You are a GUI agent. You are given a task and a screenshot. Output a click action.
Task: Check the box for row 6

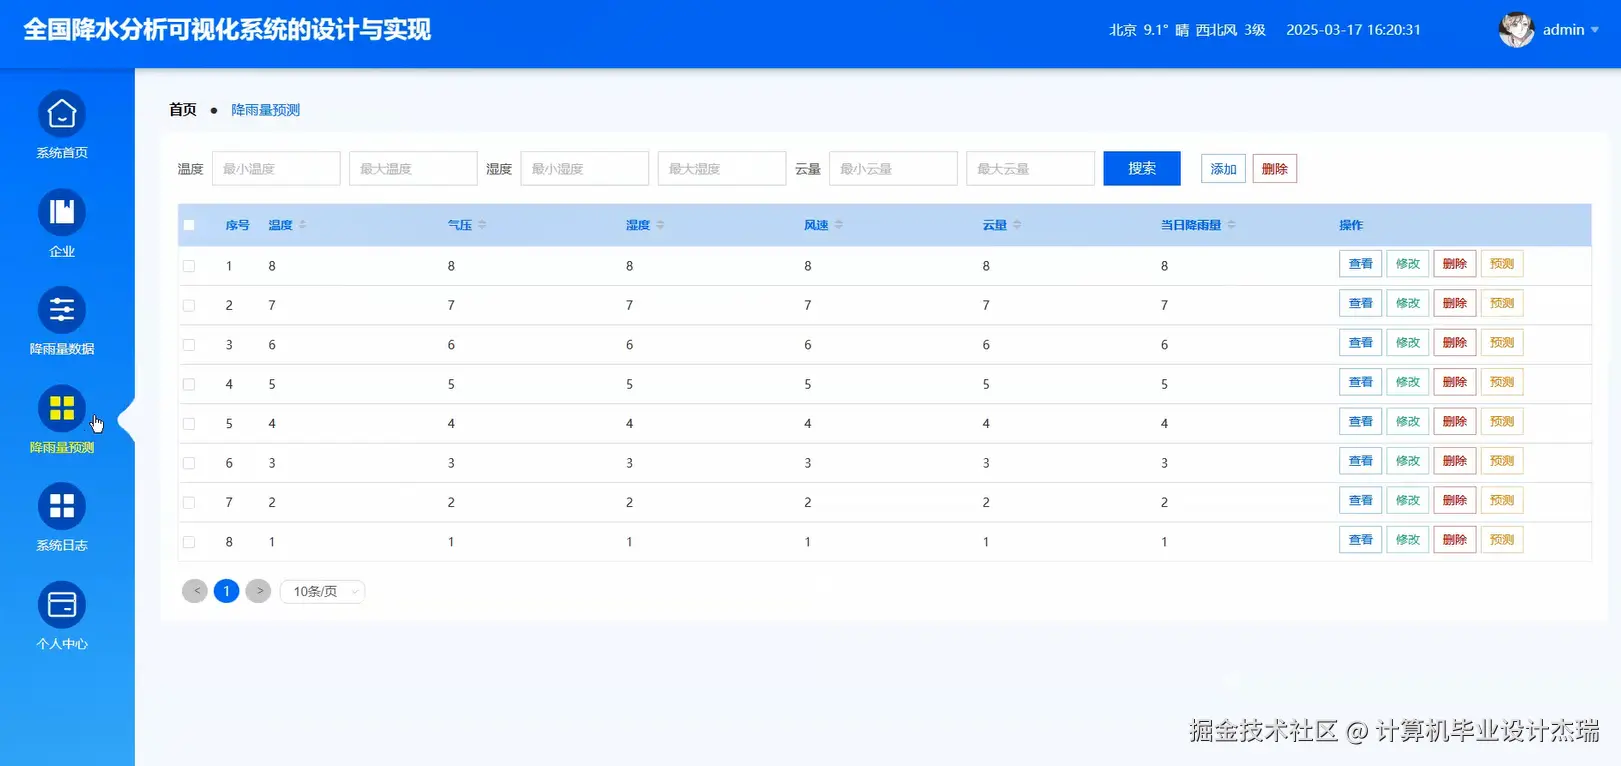coord(189,463)
